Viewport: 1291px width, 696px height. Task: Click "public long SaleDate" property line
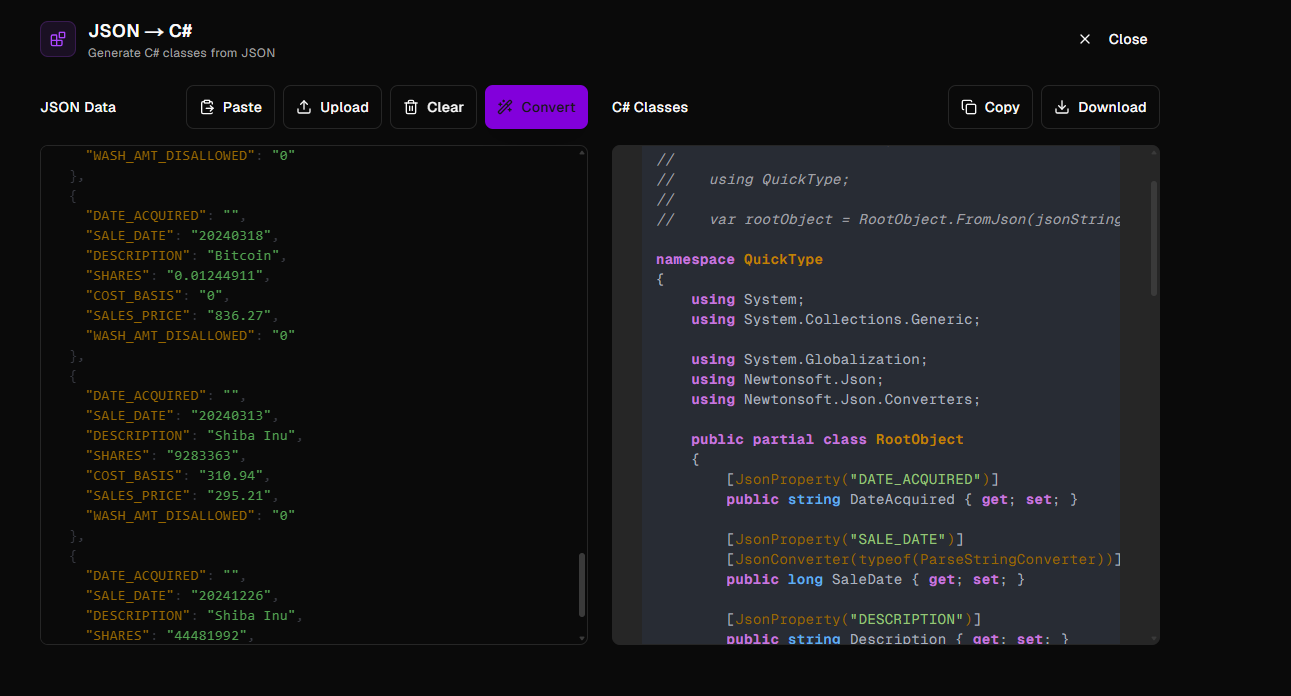876,579
